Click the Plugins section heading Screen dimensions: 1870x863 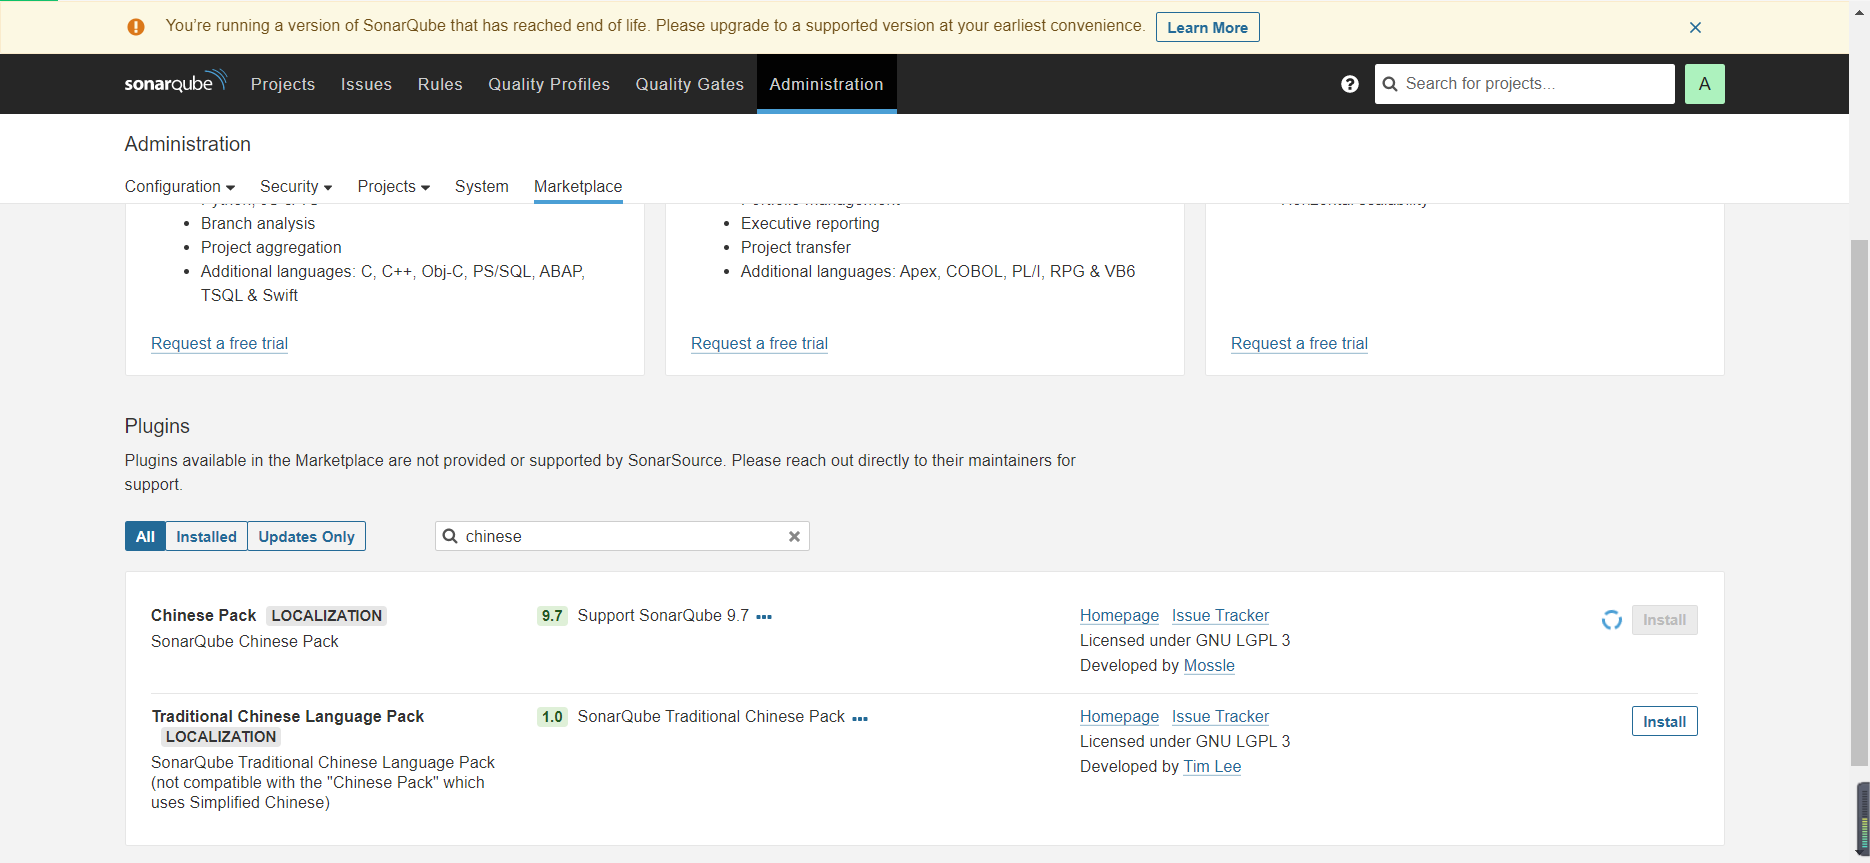coord(157,426)
